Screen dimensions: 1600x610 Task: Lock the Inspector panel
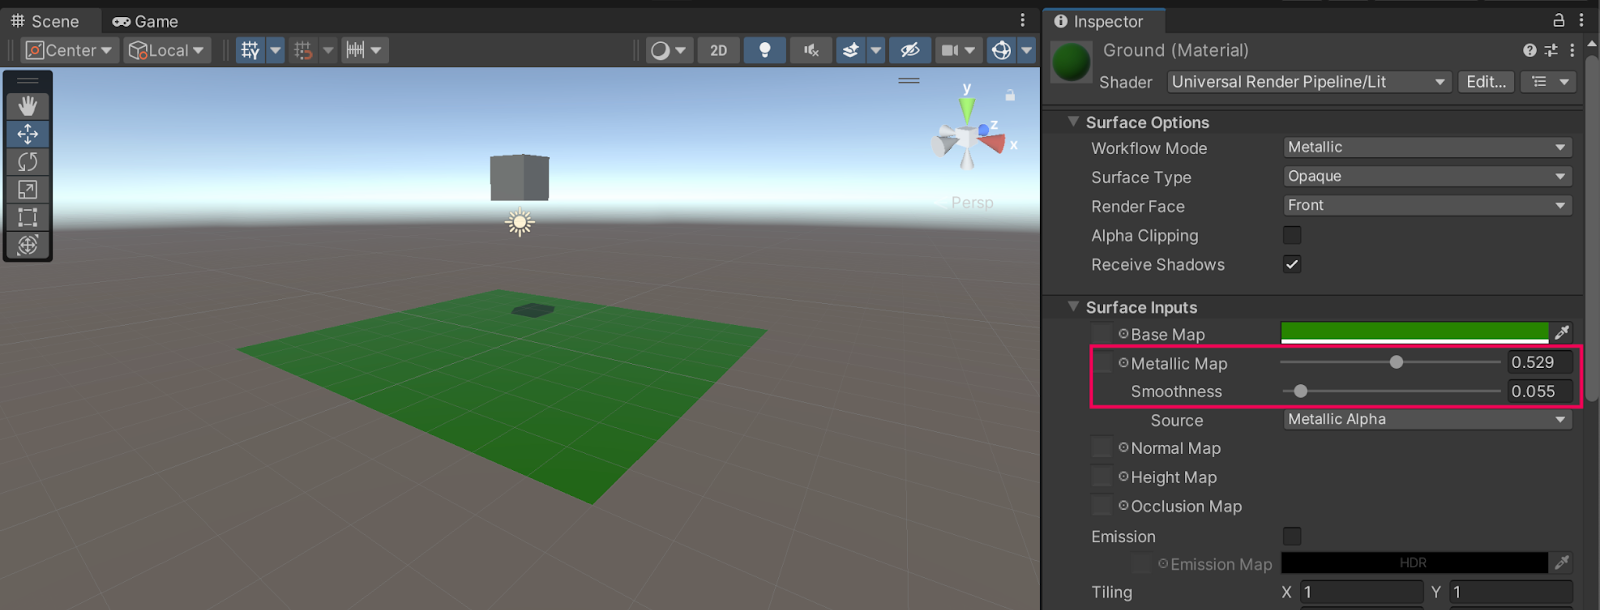click(x=1558, y=20)
